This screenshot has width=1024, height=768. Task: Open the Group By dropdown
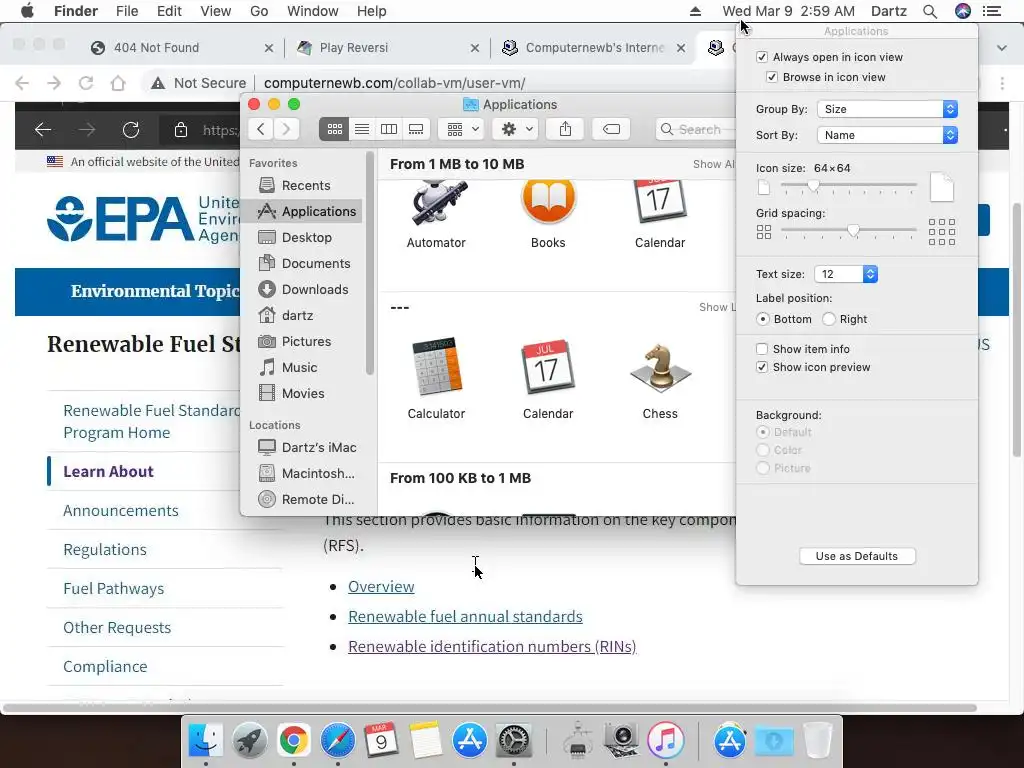point(888,109)
